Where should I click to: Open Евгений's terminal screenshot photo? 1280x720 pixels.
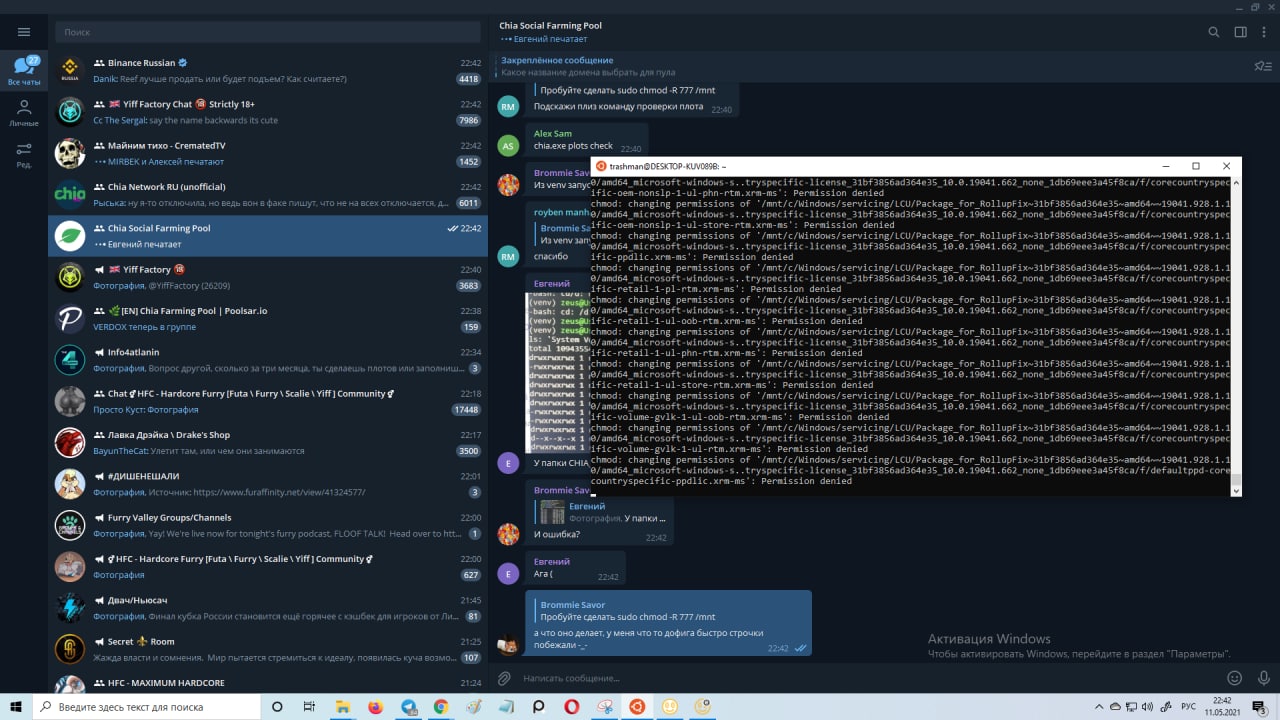click(558, 372)
